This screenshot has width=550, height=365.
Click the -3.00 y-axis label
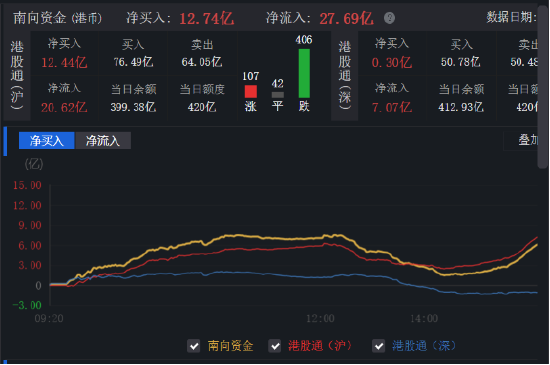(x=27, y=305)
